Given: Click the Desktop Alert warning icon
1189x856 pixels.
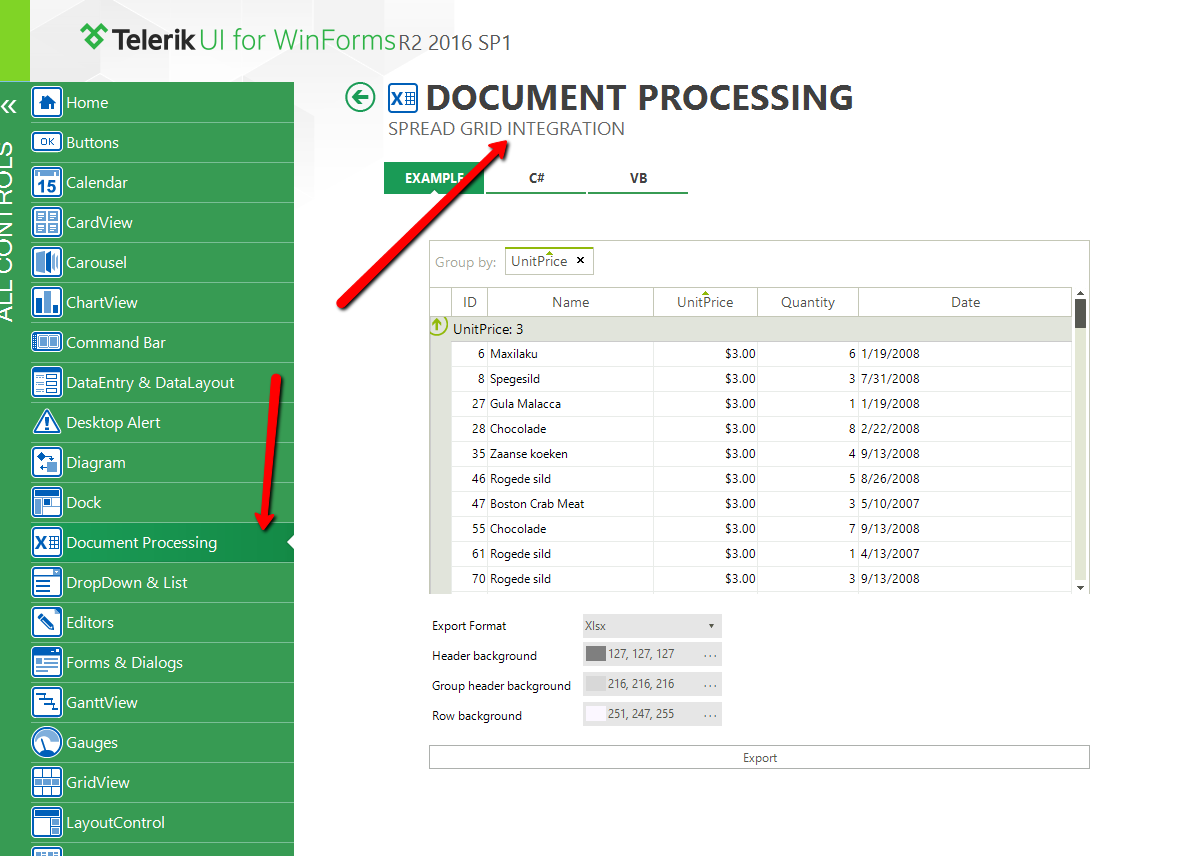Looking at the screenshot, I should click(47, 422).
